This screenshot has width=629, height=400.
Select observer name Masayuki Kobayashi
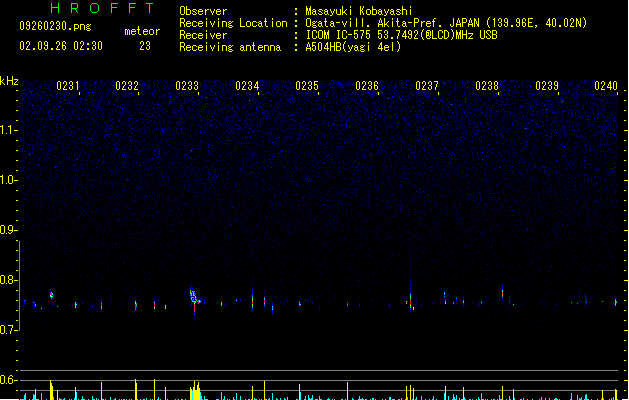359,11
